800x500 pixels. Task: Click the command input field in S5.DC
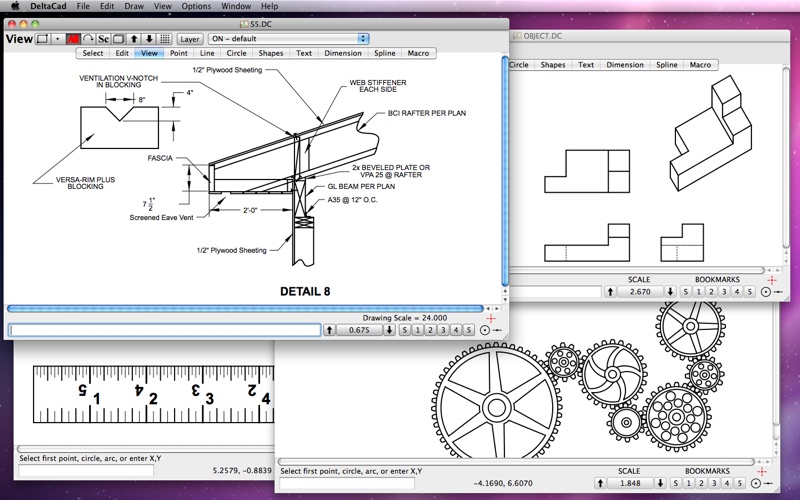[165, 329]
